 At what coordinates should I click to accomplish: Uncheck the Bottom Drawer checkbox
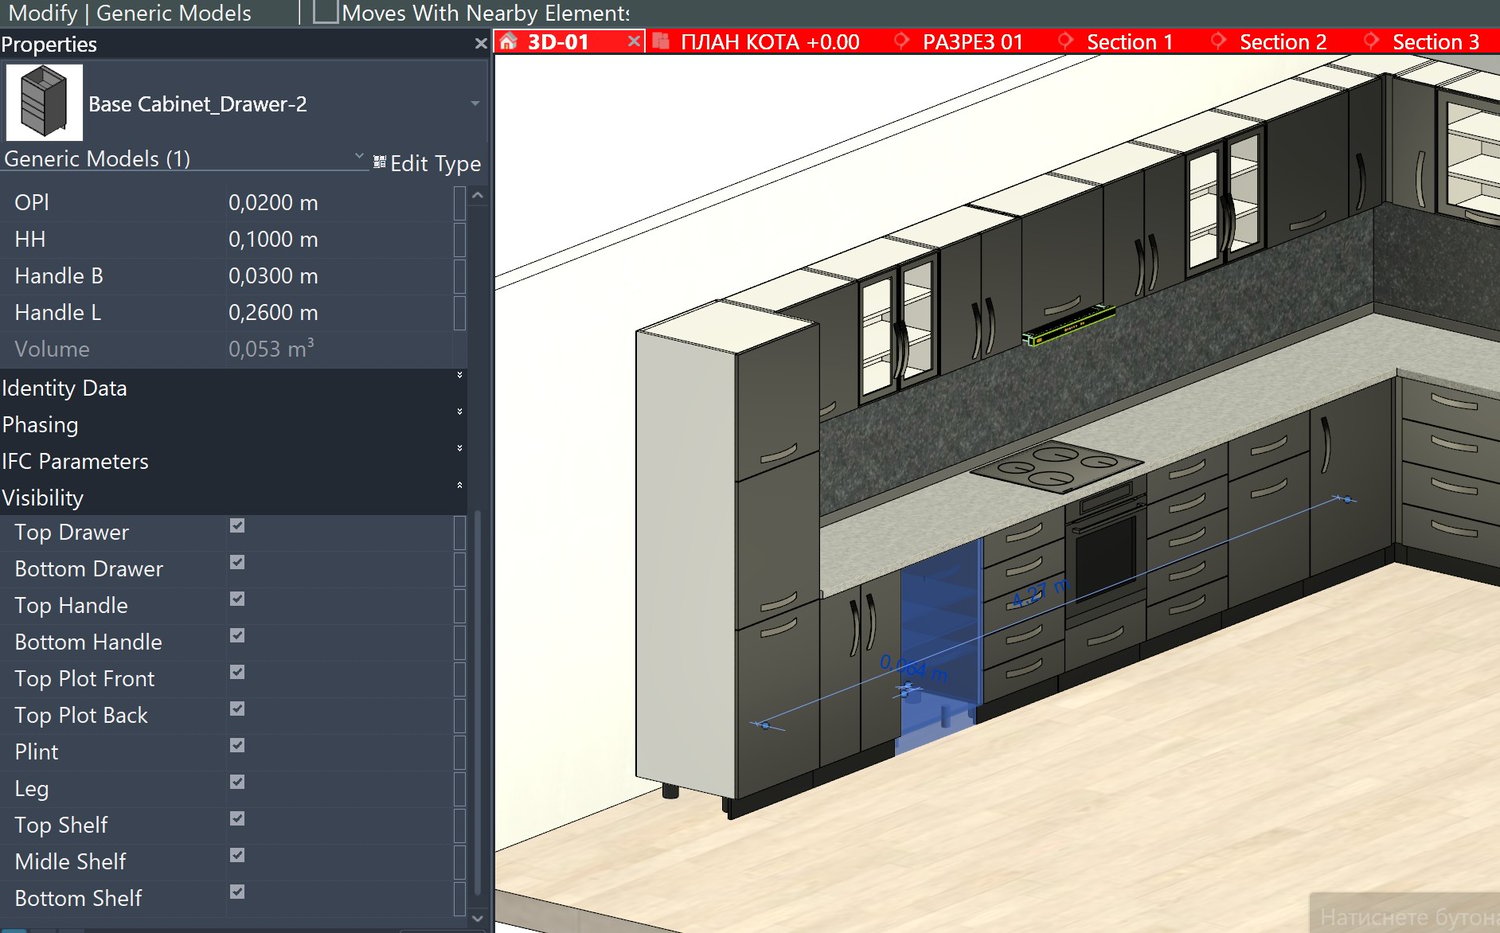coord(237,563)
